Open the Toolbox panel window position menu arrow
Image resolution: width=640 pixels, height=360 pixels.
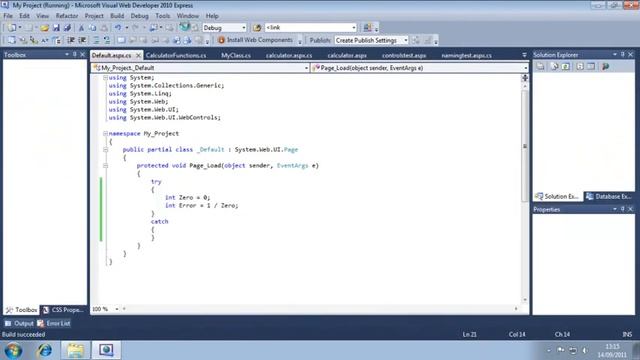67,54
